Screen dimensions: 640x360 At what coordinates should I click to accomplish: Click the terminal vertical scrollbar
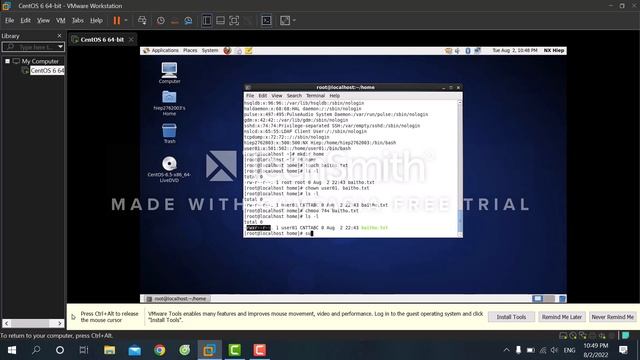[460, 168]
